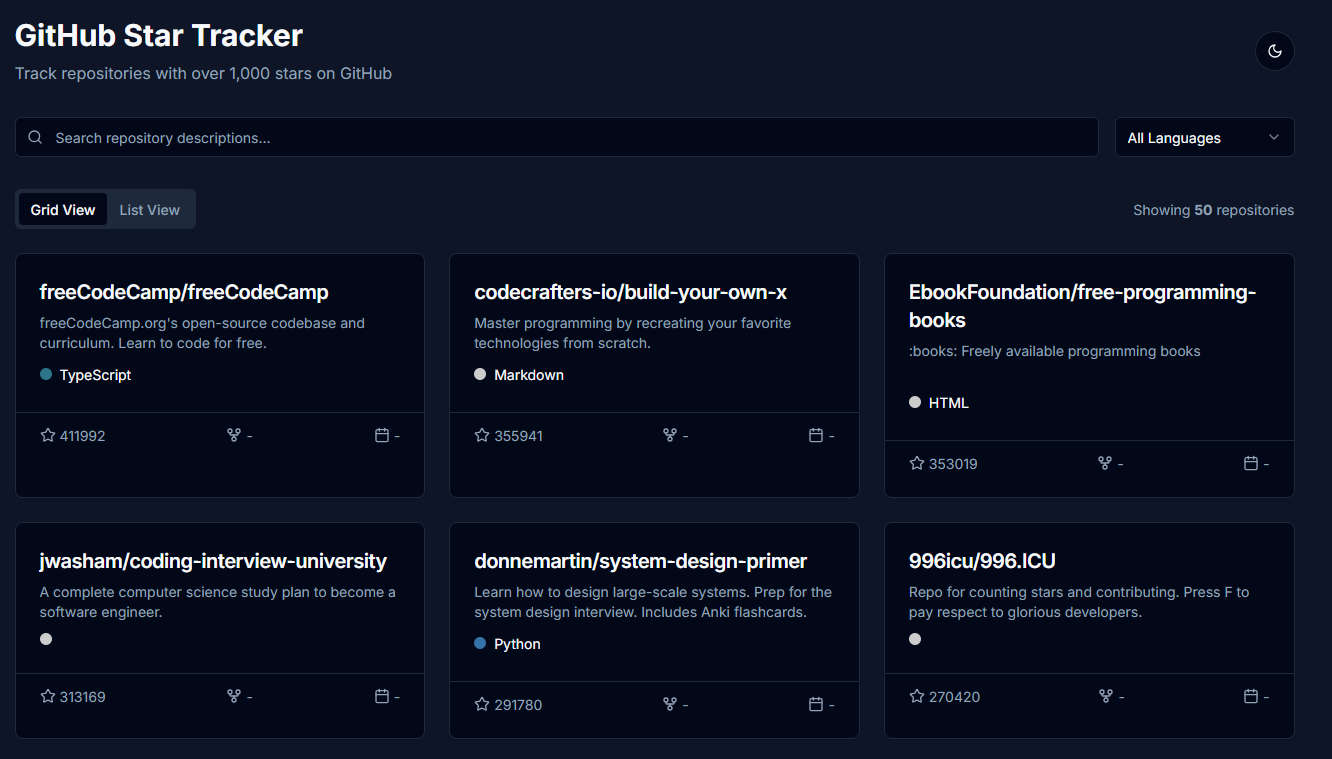Image resolution: width=1332 pixels, height=759 pixels.
Task: Click the star count 291780
Action: [x=518, y=705]
